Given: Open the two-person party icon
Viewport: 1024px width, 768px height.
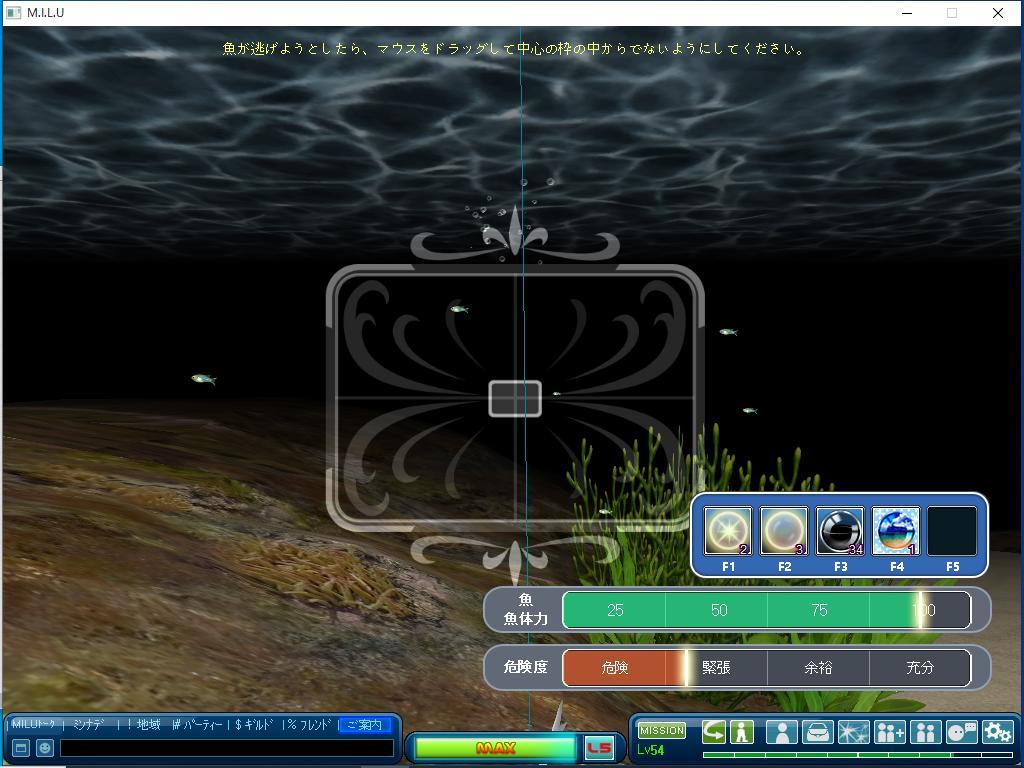Looking at the screenshot, I should point(925,732).
